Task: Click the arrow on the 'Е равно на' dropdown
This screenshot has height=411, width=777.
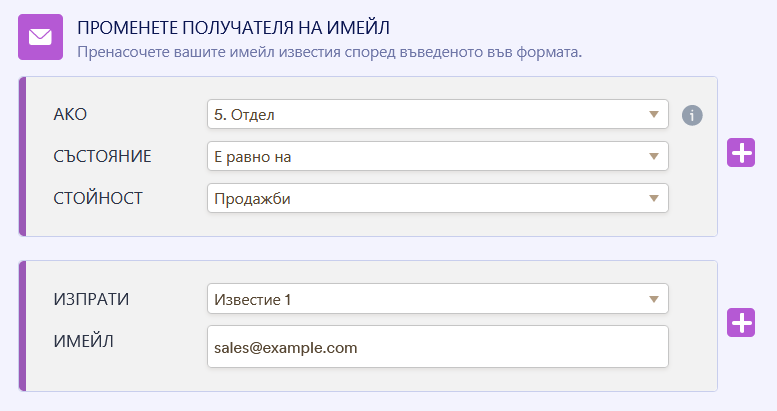Action: click(x=653, y=156)
